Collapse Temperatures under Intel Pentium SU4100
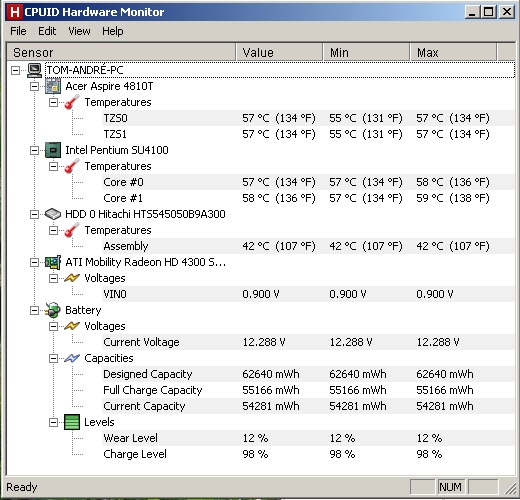The width and height of the screenshot is (520, 500). pyautogui.click(x=53, y=166)
